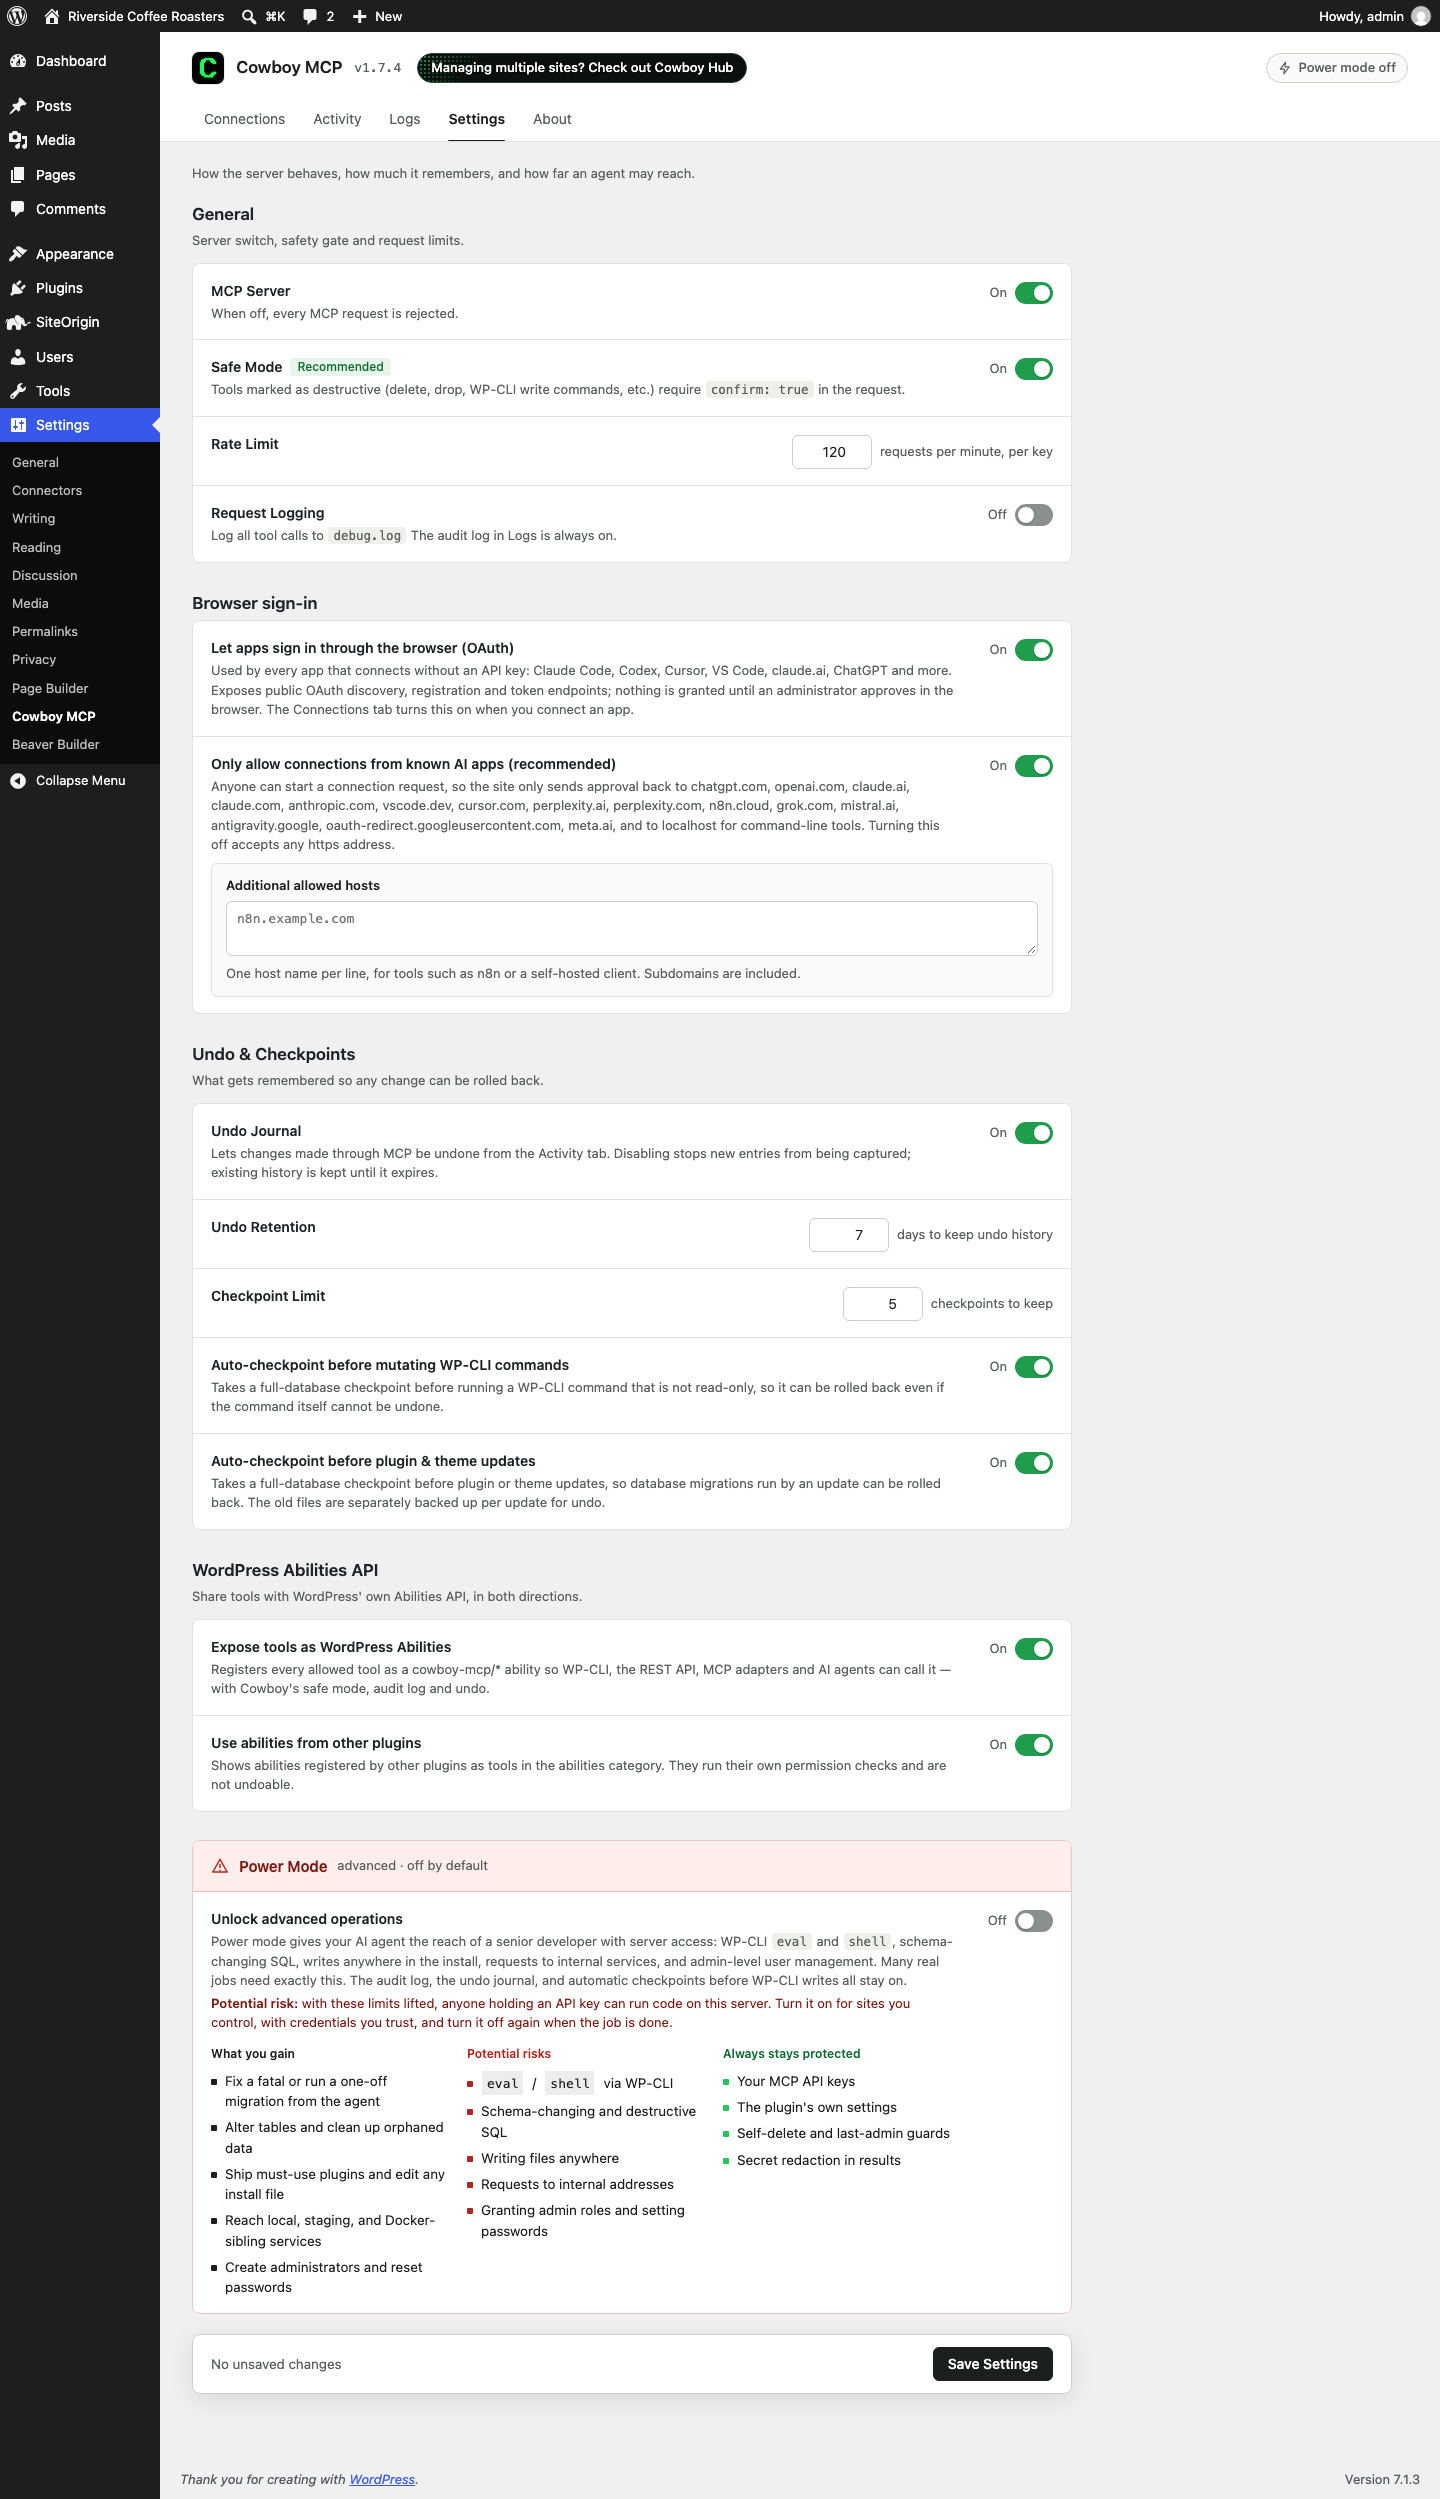Click the Undo Retention days field
The image size is (1440, 2499).
(x=849, y=1235)
